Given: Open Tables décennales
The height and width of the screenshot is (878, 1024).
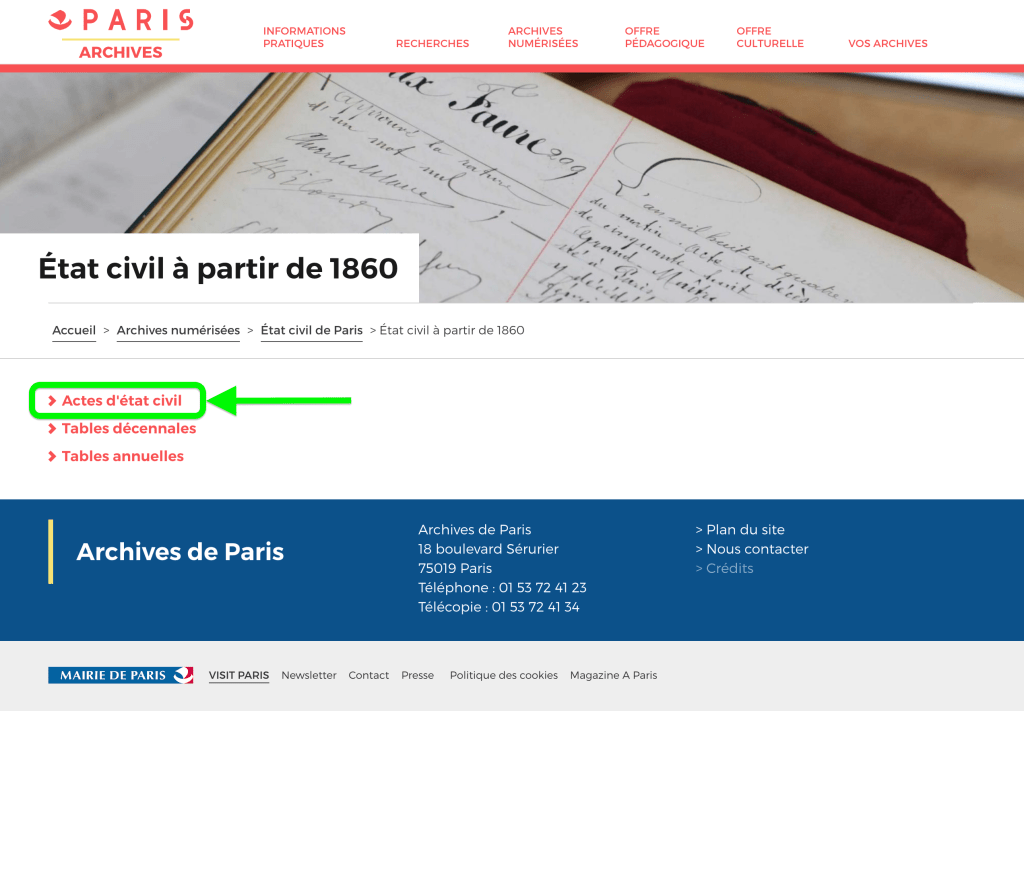Looking at the screenshot, I should pos(128,428).
